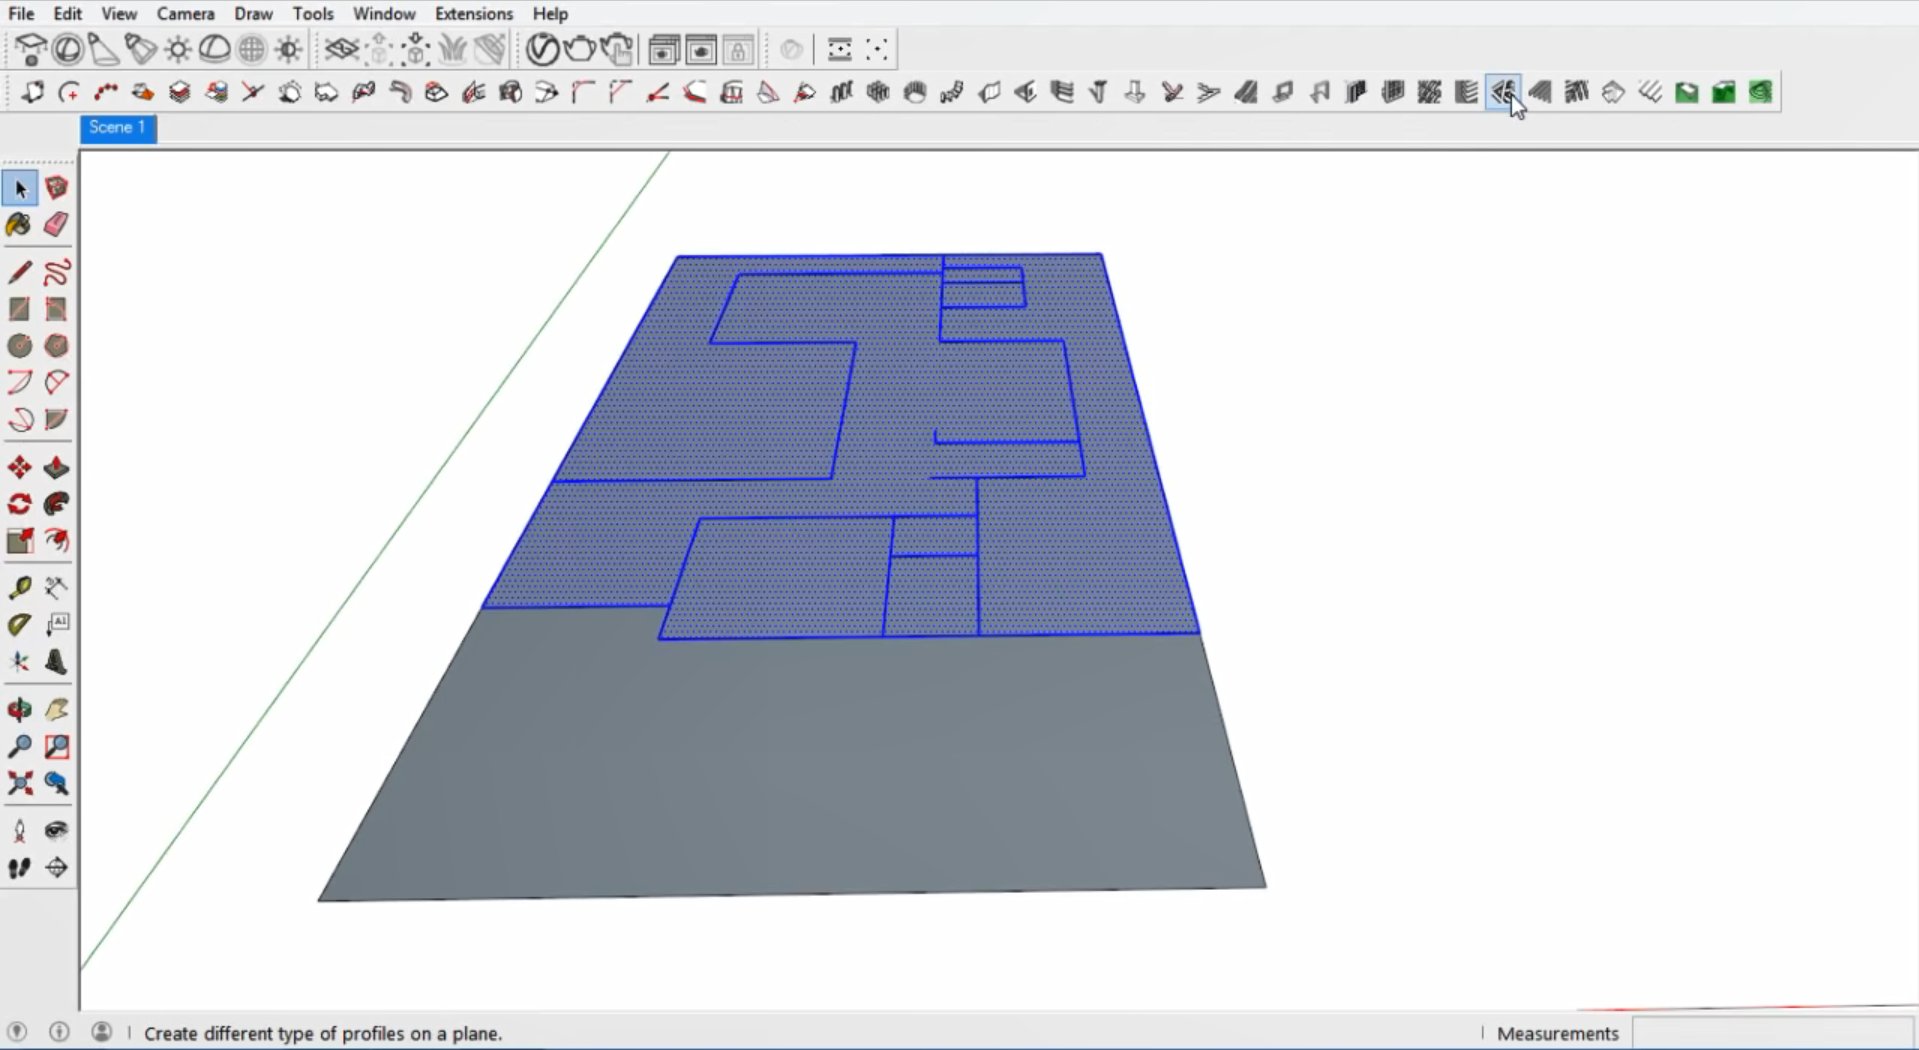Activate the Orbit tool
Screen dimensions: 1919x1050
click(x=20, y=710)
